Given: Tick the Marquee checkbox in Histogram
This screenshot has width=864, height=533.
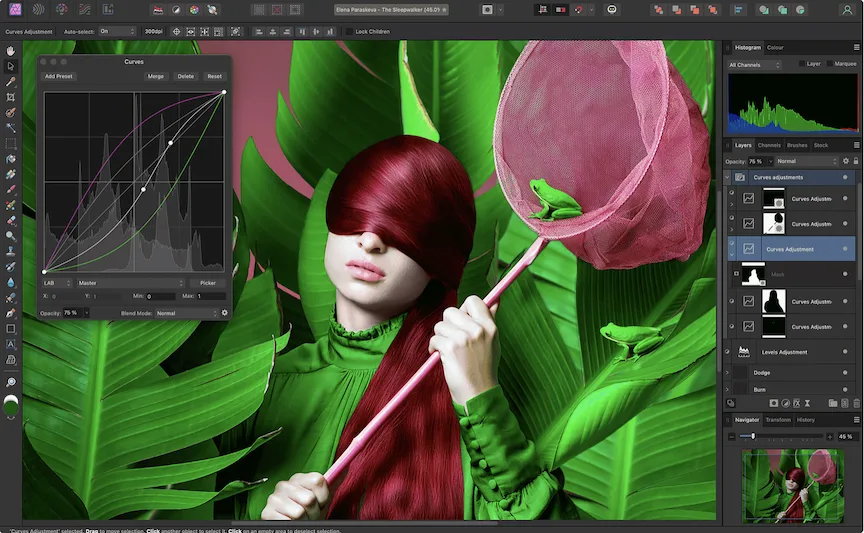Looking at the screenshot, I should (829, 64).
